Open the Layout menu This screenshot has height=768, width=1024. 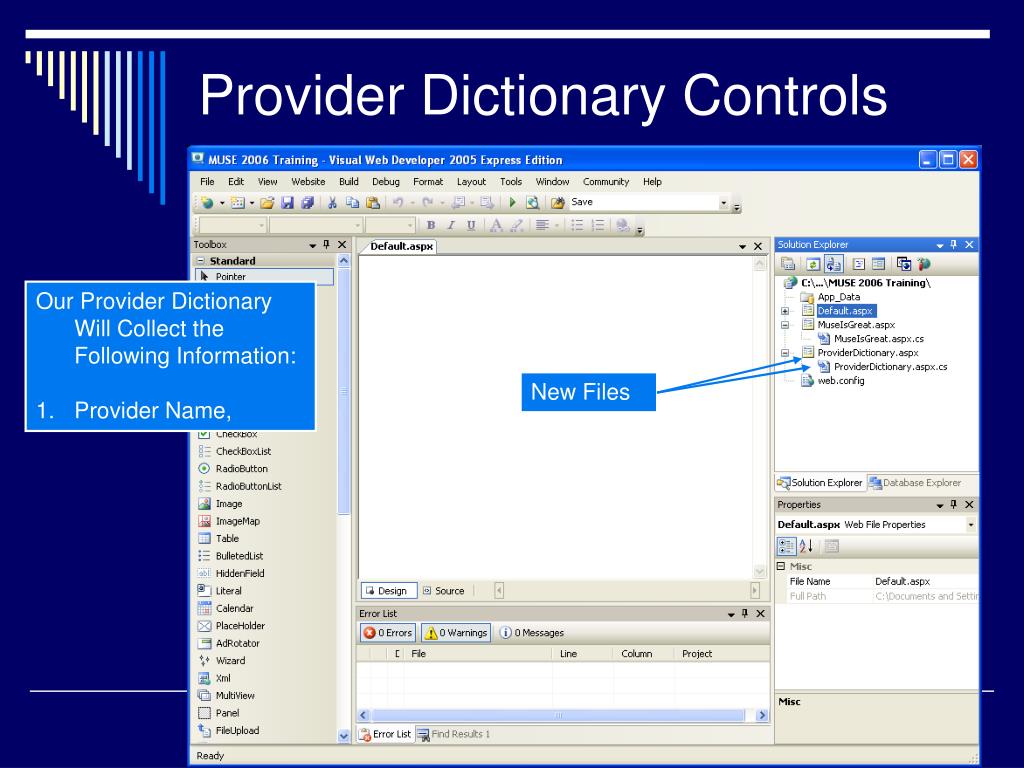pyautogui.click(x=472, y=182)
